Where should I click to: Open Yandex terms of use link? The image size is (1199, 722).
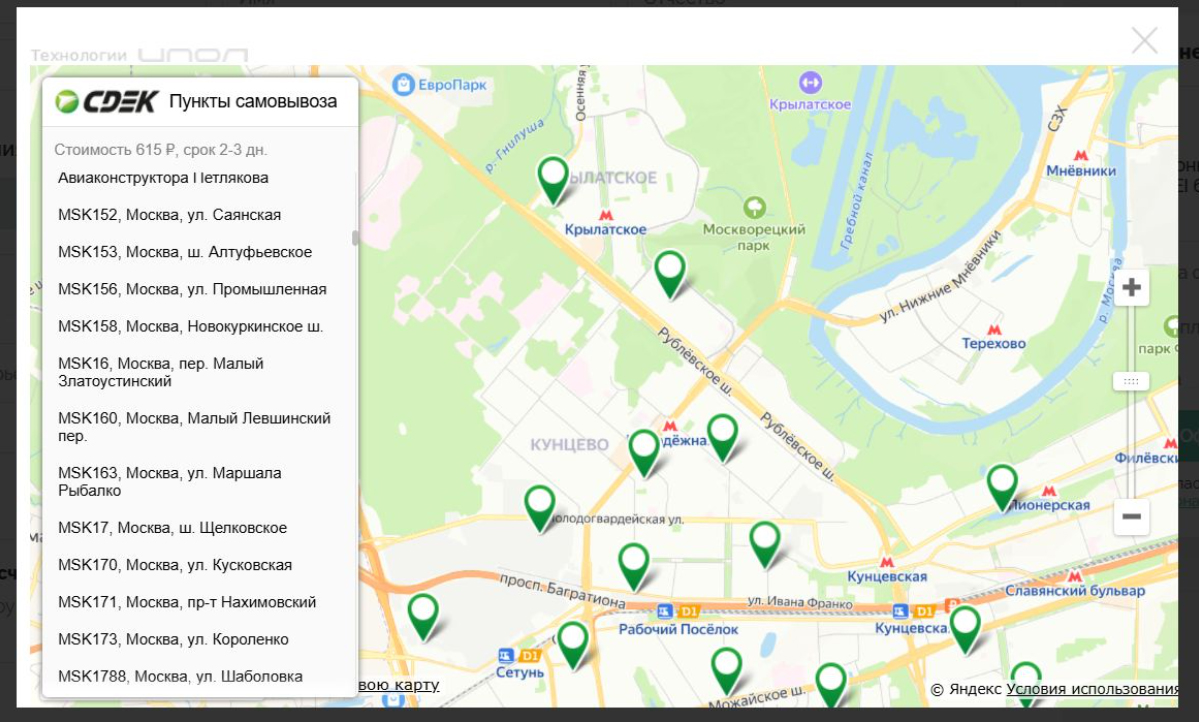click(x=1092, y=689)
